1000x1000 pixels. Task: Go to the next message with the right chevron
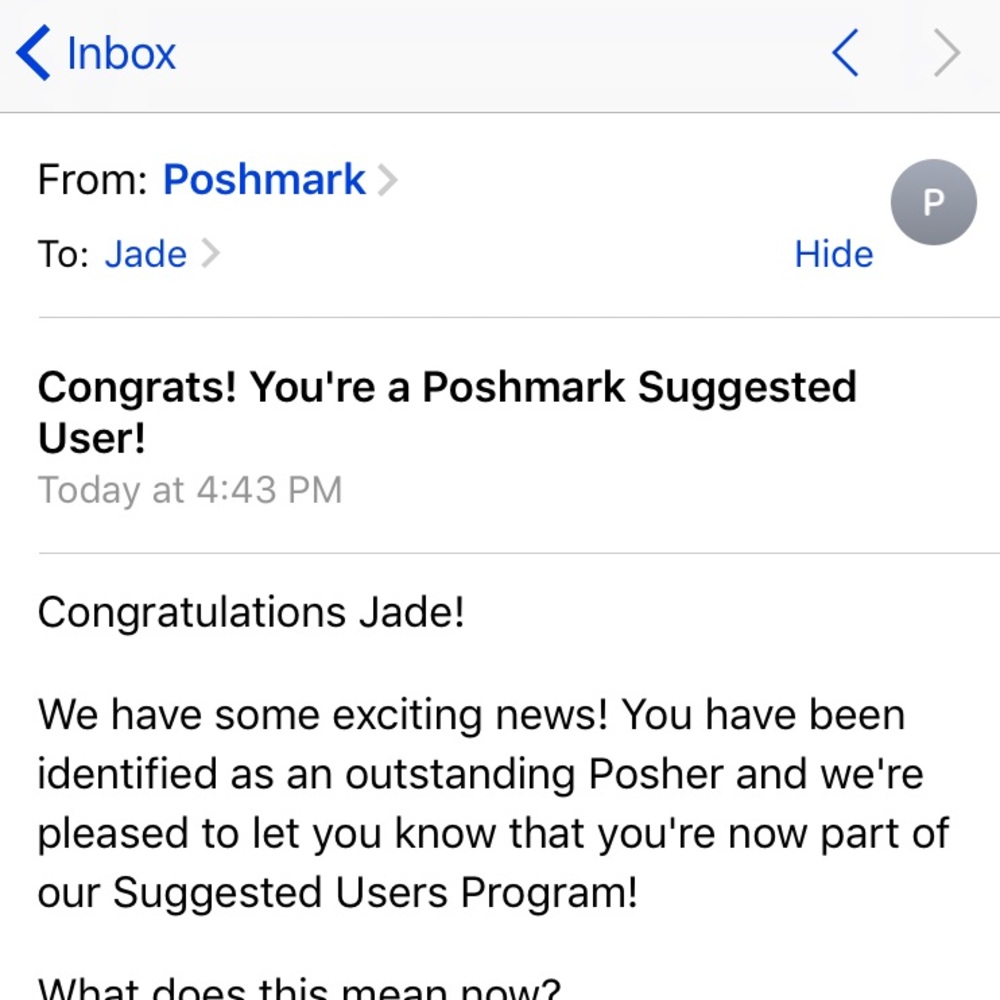point(945,53)
